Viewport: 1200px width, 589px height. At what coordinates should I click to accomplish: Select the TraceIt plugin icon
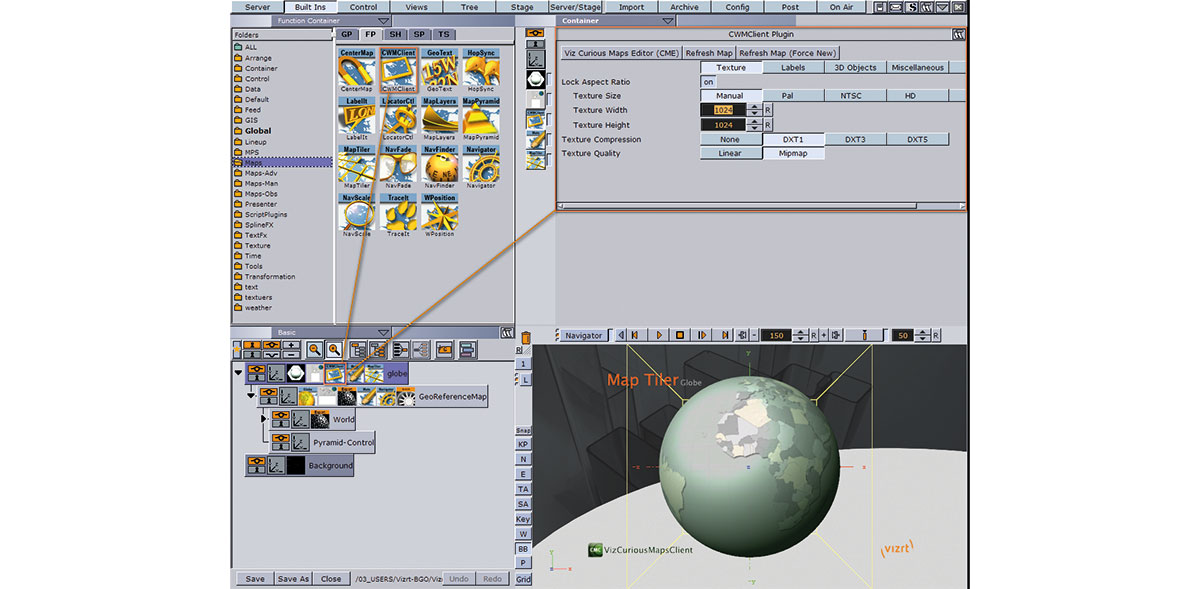(x=399, y=216)
